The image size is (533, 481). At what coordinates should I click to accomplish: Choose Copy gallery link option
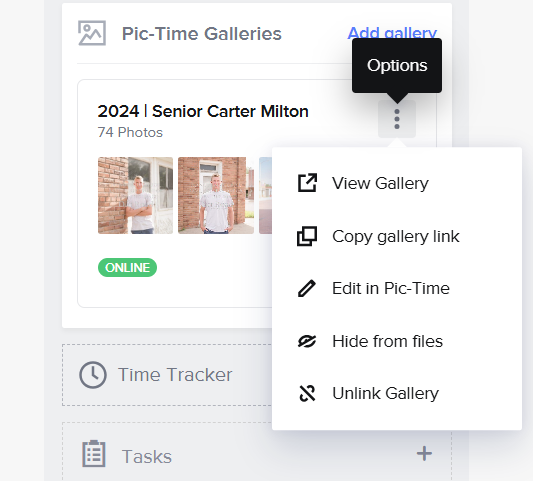click(x=397, y=236)
